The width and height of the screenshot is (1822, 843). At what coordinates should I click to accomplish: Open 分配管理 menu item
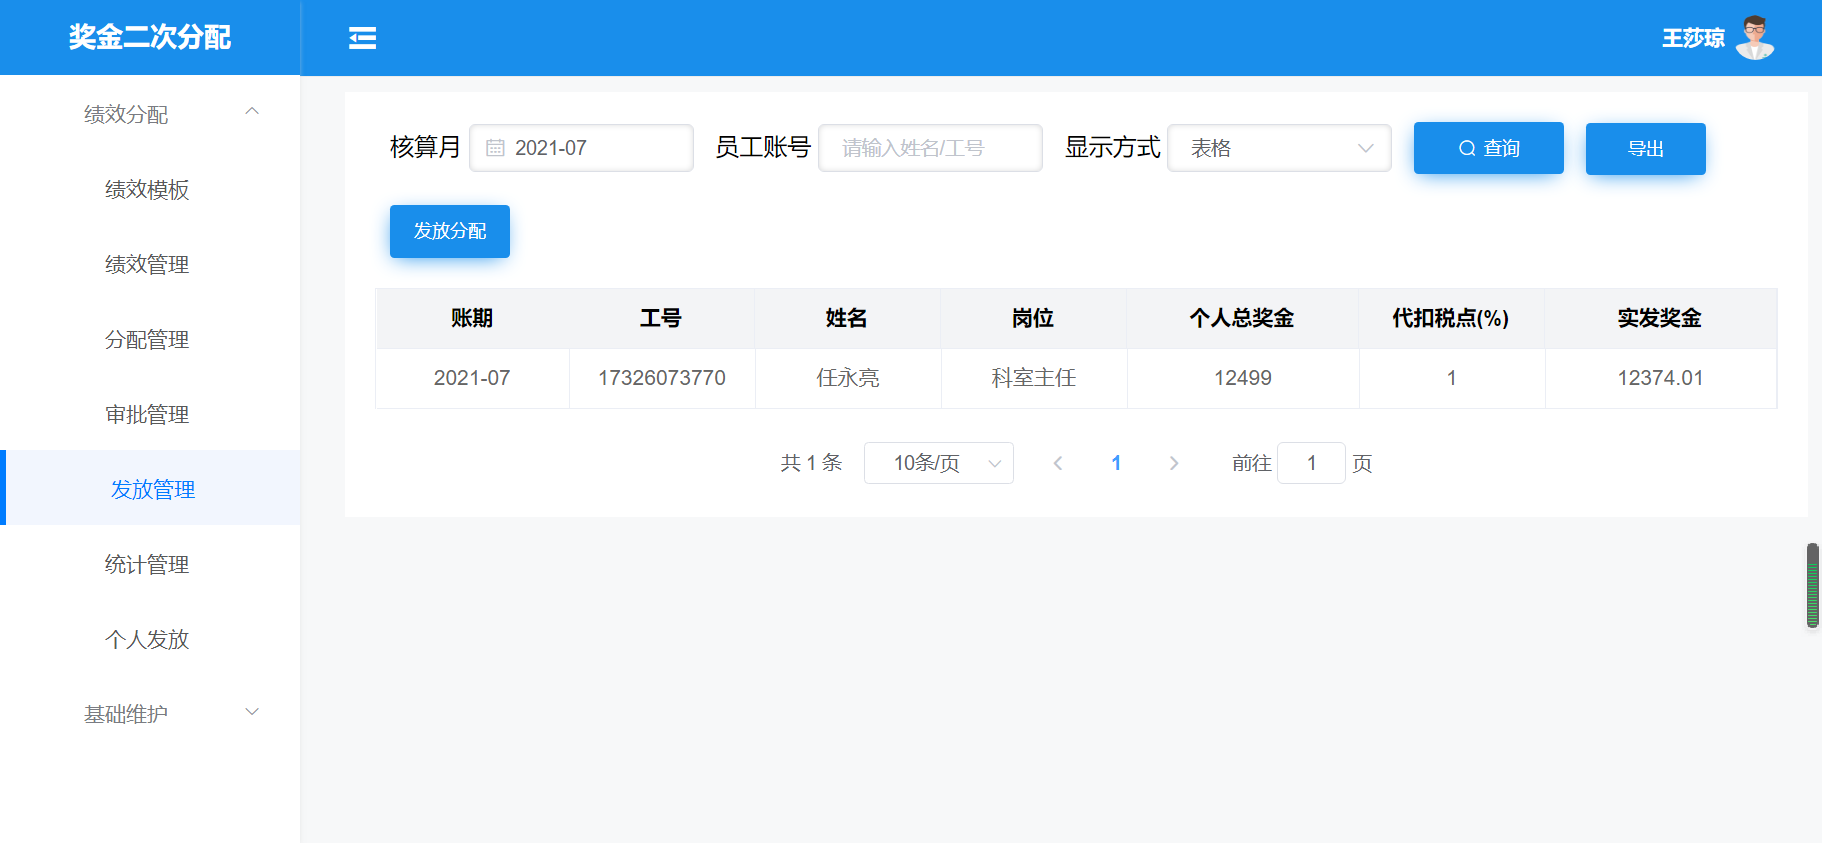click(x=150, y=339)
